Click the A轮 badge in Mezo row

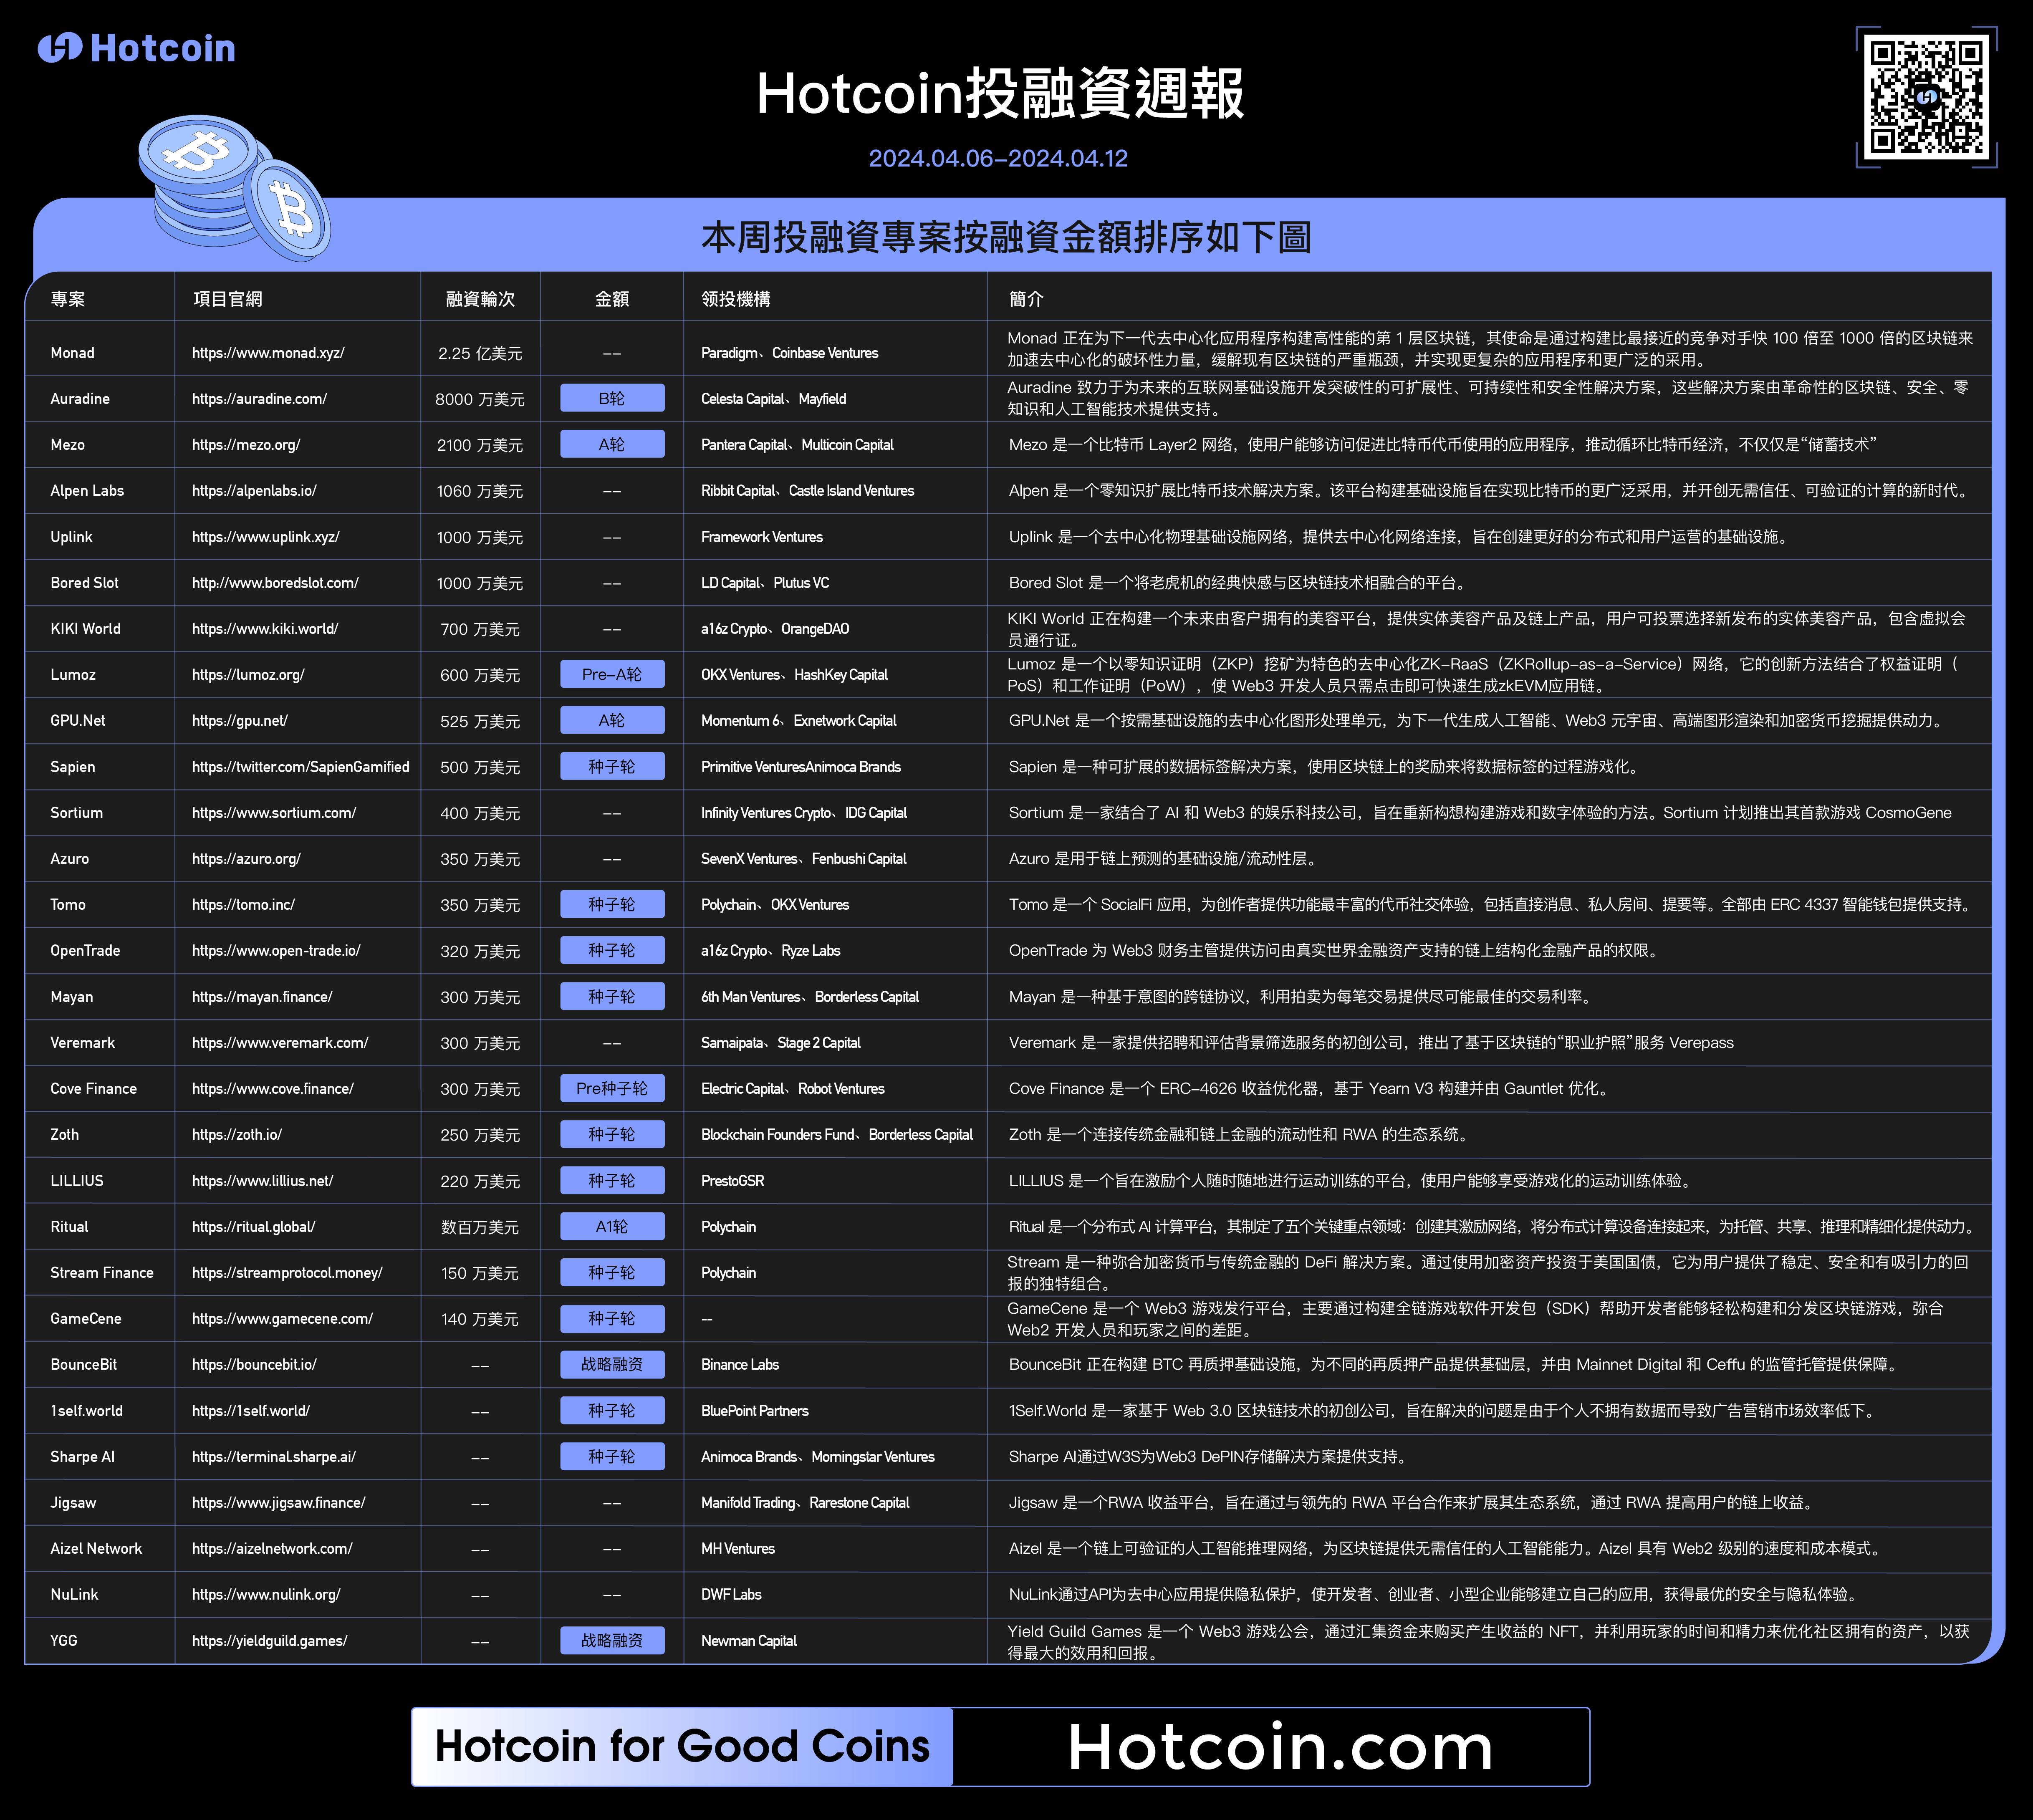pos(612,444)
